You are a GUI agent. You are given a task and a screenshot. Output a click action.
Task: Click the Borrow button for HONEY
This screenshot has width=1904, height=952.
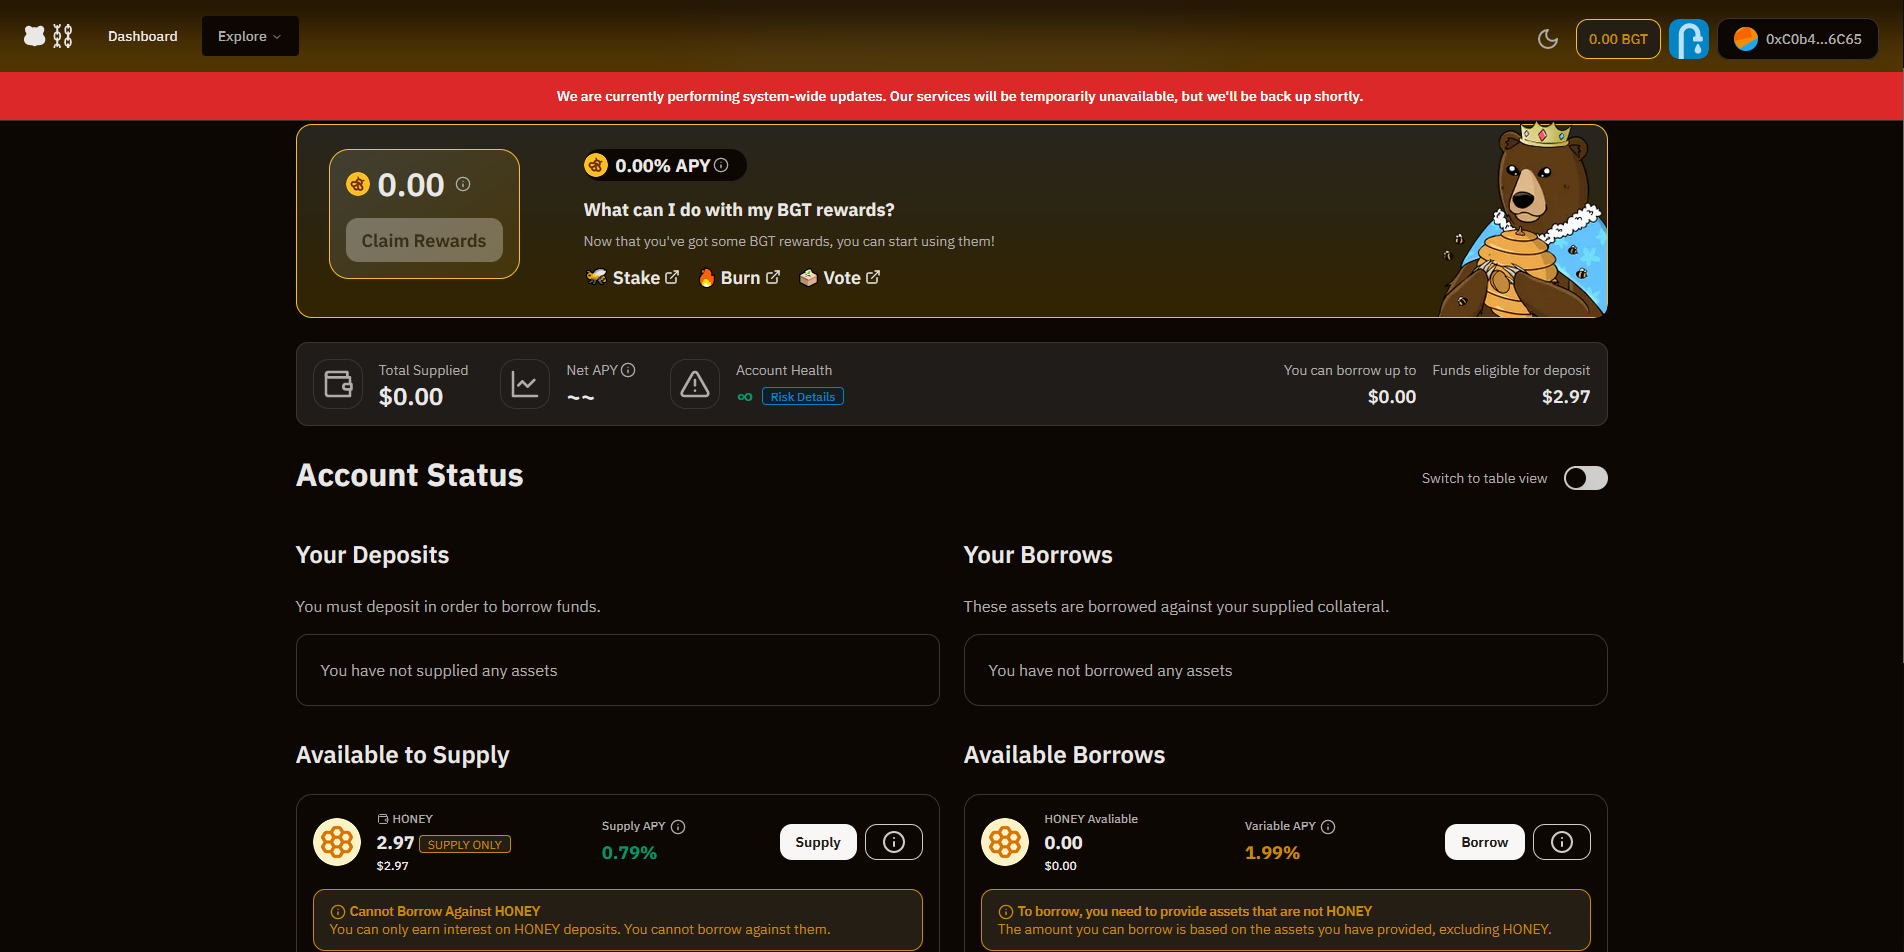tap(1484, 842)
